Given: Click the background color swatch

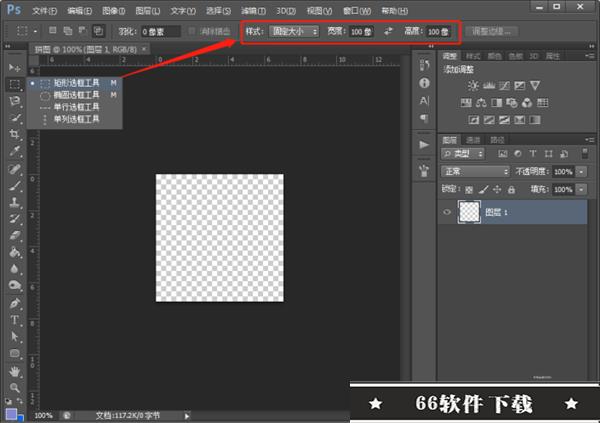Looking at the screenshot, I should pos(21,418).
